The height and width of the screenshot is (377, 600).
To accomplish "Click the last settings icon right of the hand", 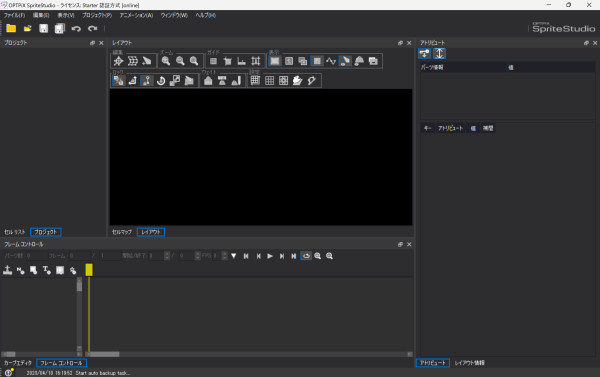I will click(312, 80).
